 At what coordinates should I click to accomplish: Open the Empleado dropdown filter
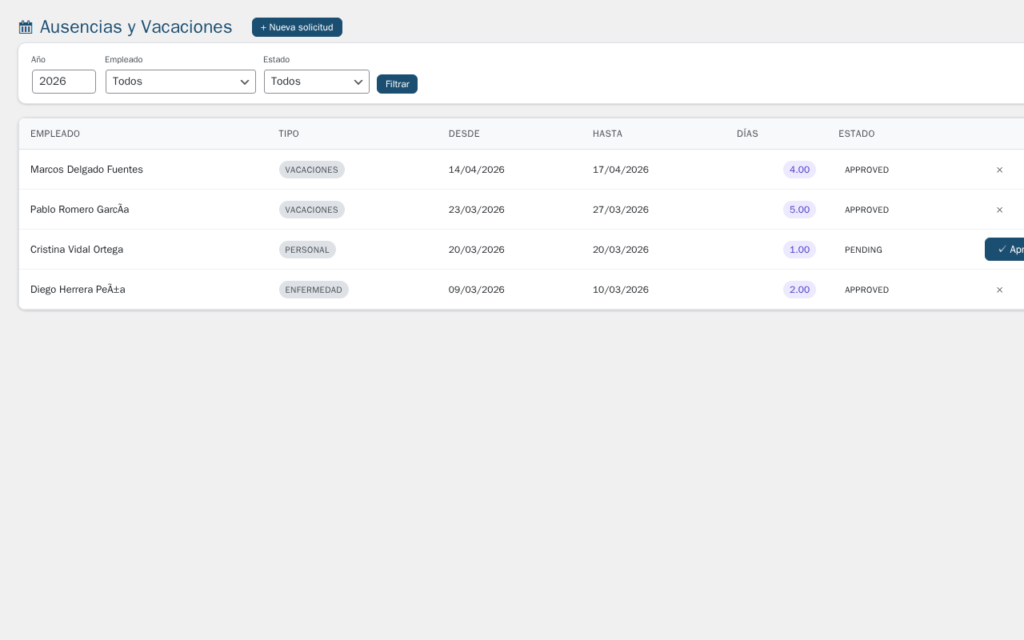(x=180, y=82)
